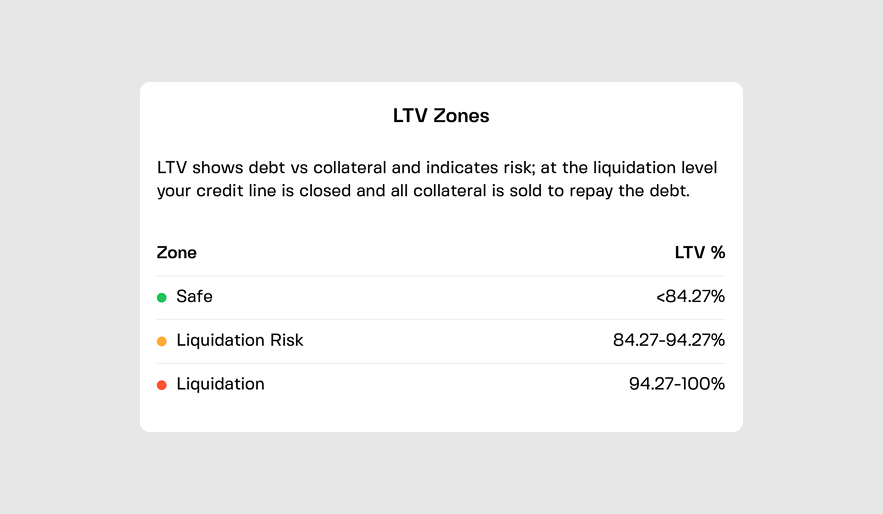The height and width of the screenshot is (514, 883).
Task: Click the Liquidation label in last row
Action: 220,385
